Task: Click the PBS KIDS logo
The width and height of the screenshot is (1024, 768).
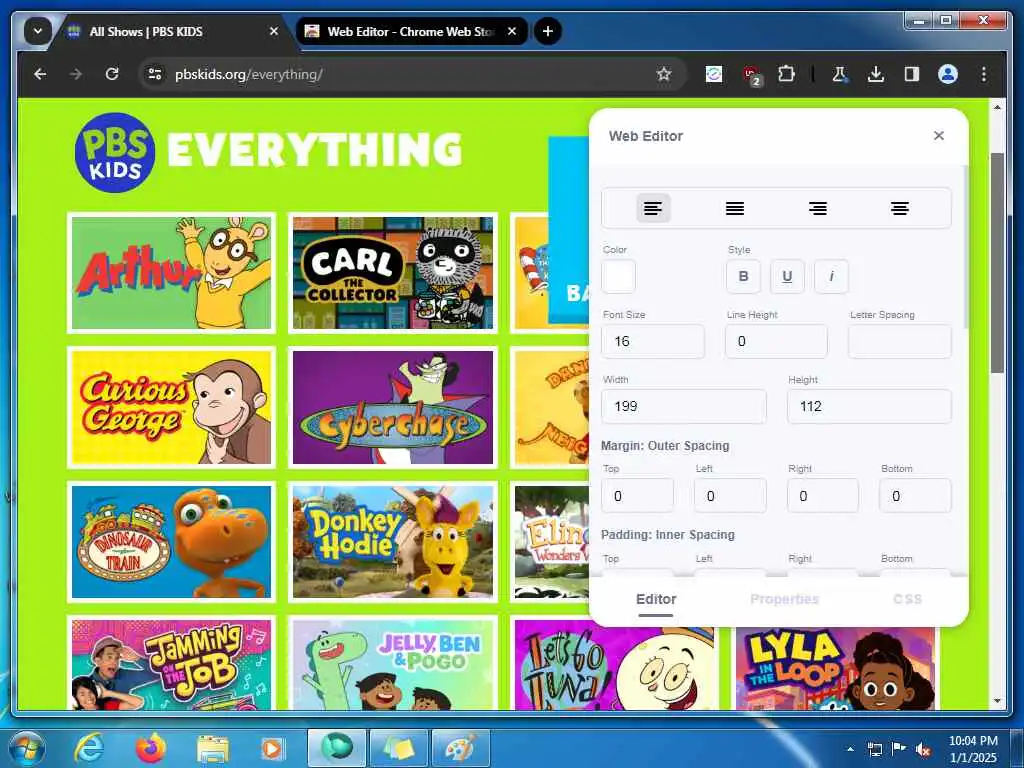Action: [115, 153]
